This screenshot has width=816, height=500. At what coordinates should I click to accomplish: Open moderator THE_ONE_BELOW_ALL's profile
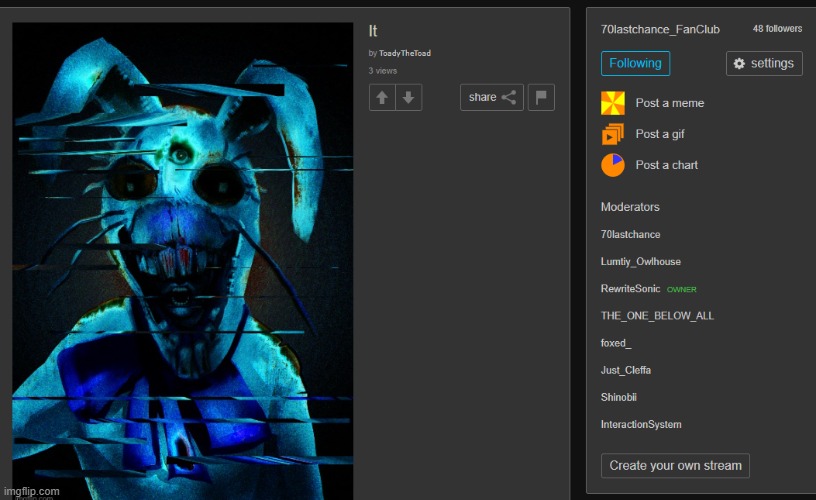coord(657,316)
